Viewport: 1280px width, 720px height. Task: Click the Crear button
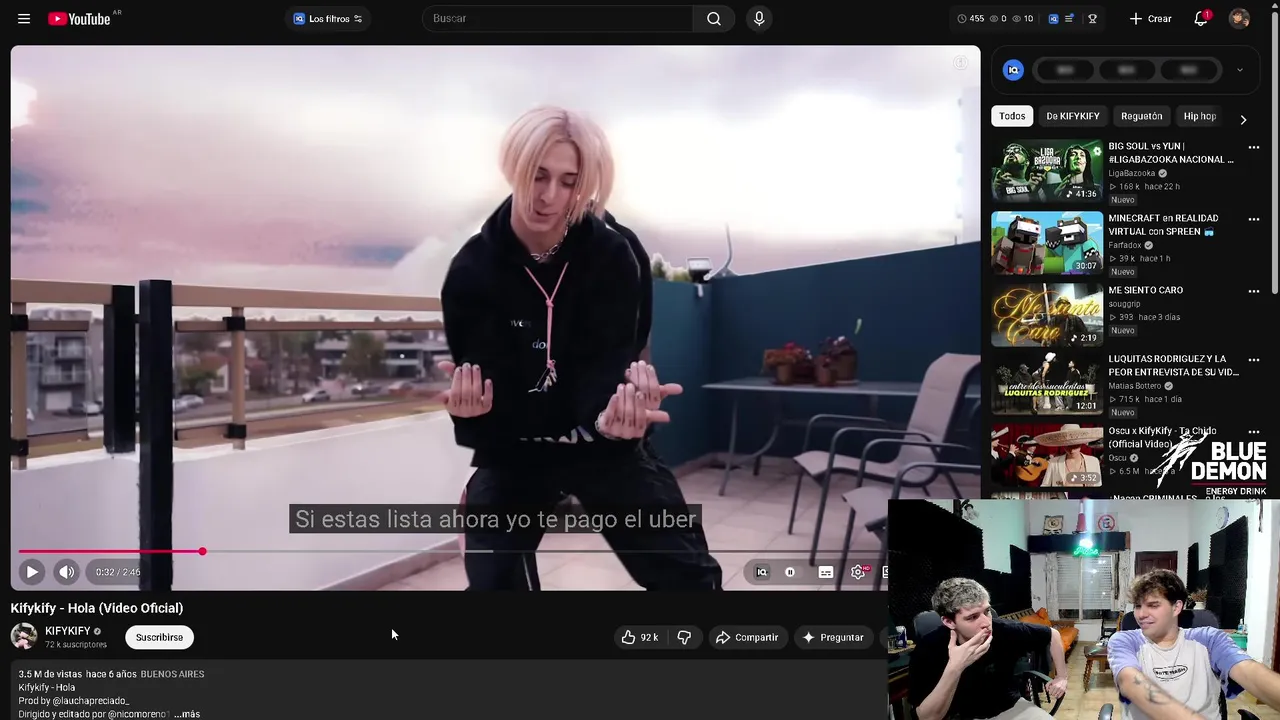(1150, 18)
